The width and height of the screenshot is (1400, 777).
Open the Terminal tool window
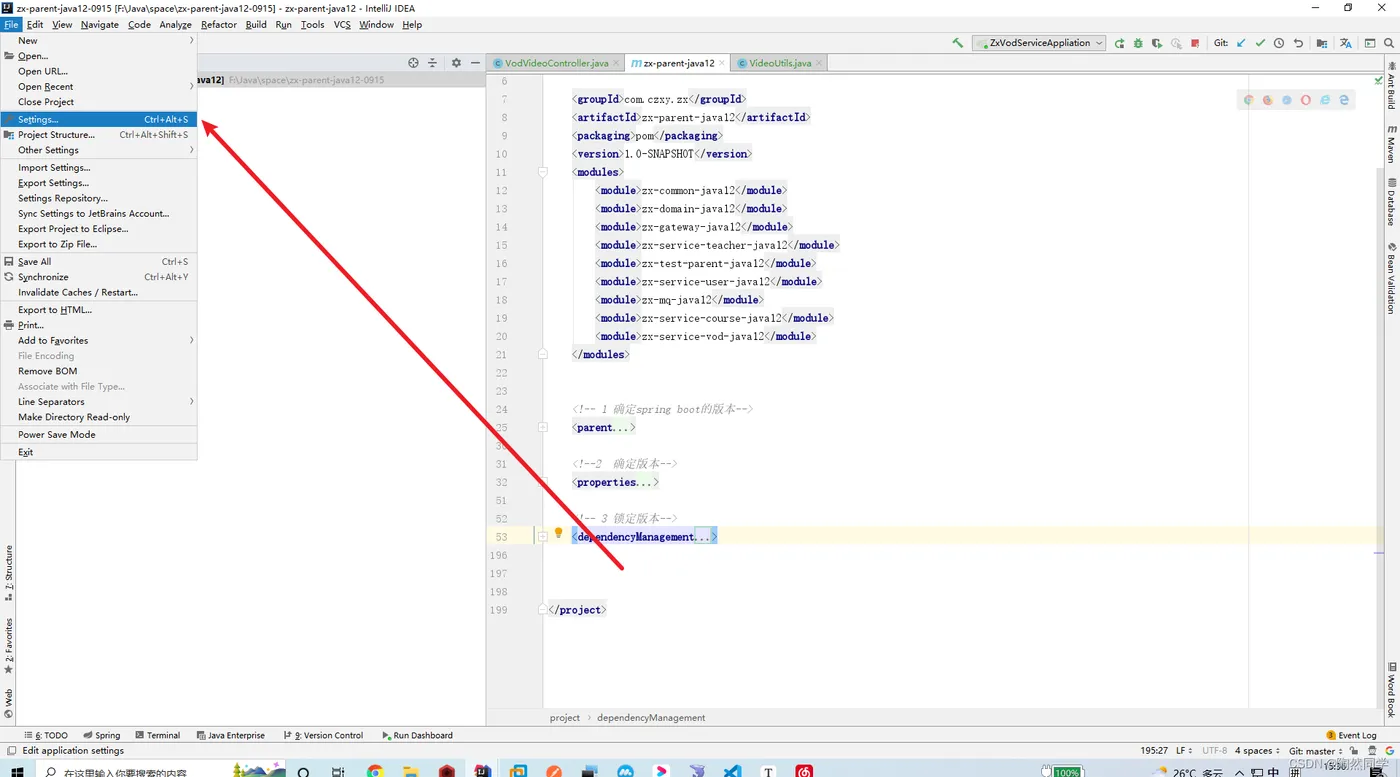[x=158, y=735]
